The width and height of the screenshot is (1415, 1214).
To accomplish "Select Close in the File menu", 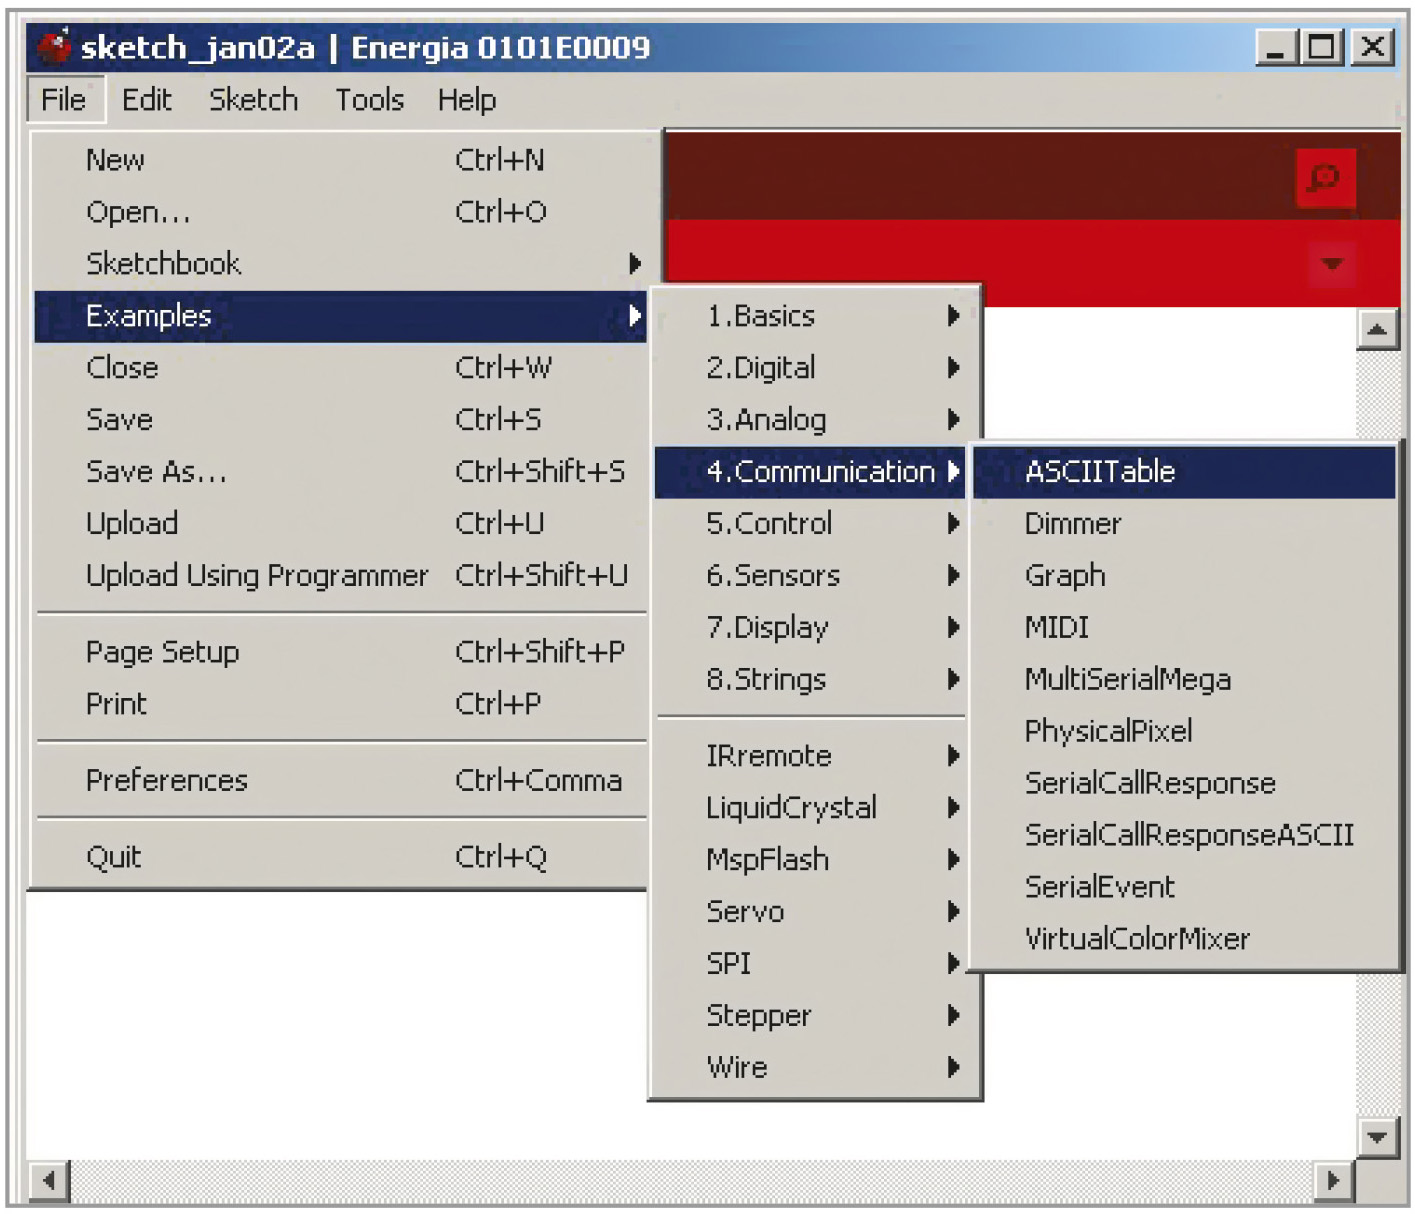I will pyautogui.click(x=341, y=368).
